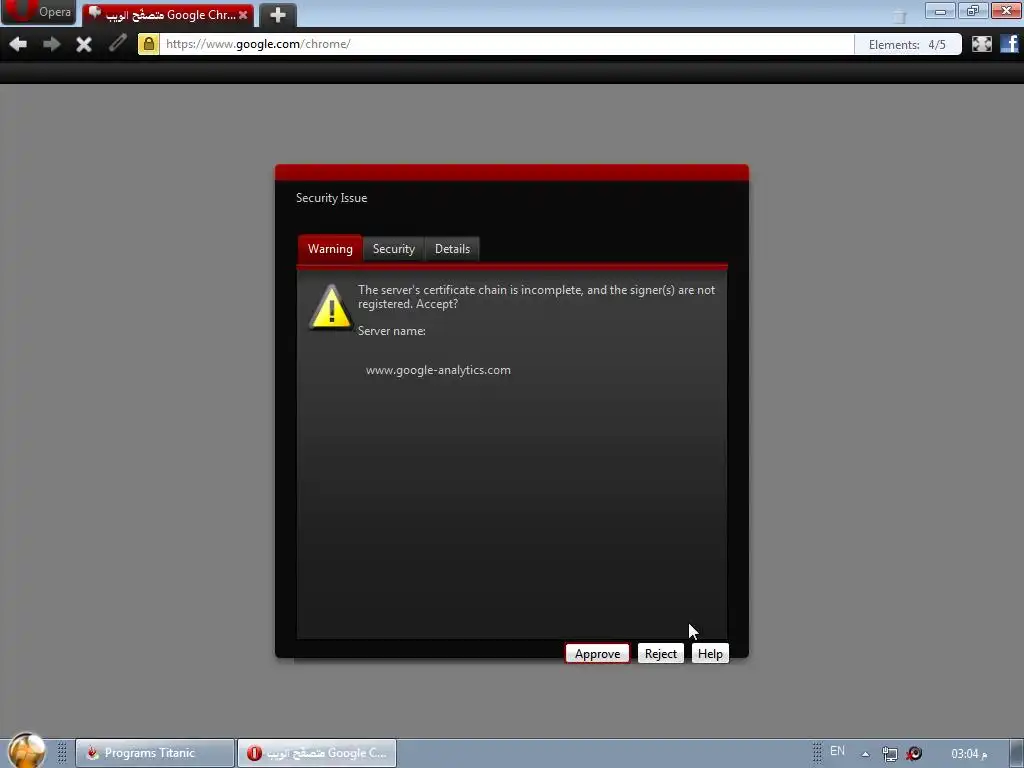Show hidden tray icons arrow
This screenshot has width=1024, height=768.
click(865, 754)
